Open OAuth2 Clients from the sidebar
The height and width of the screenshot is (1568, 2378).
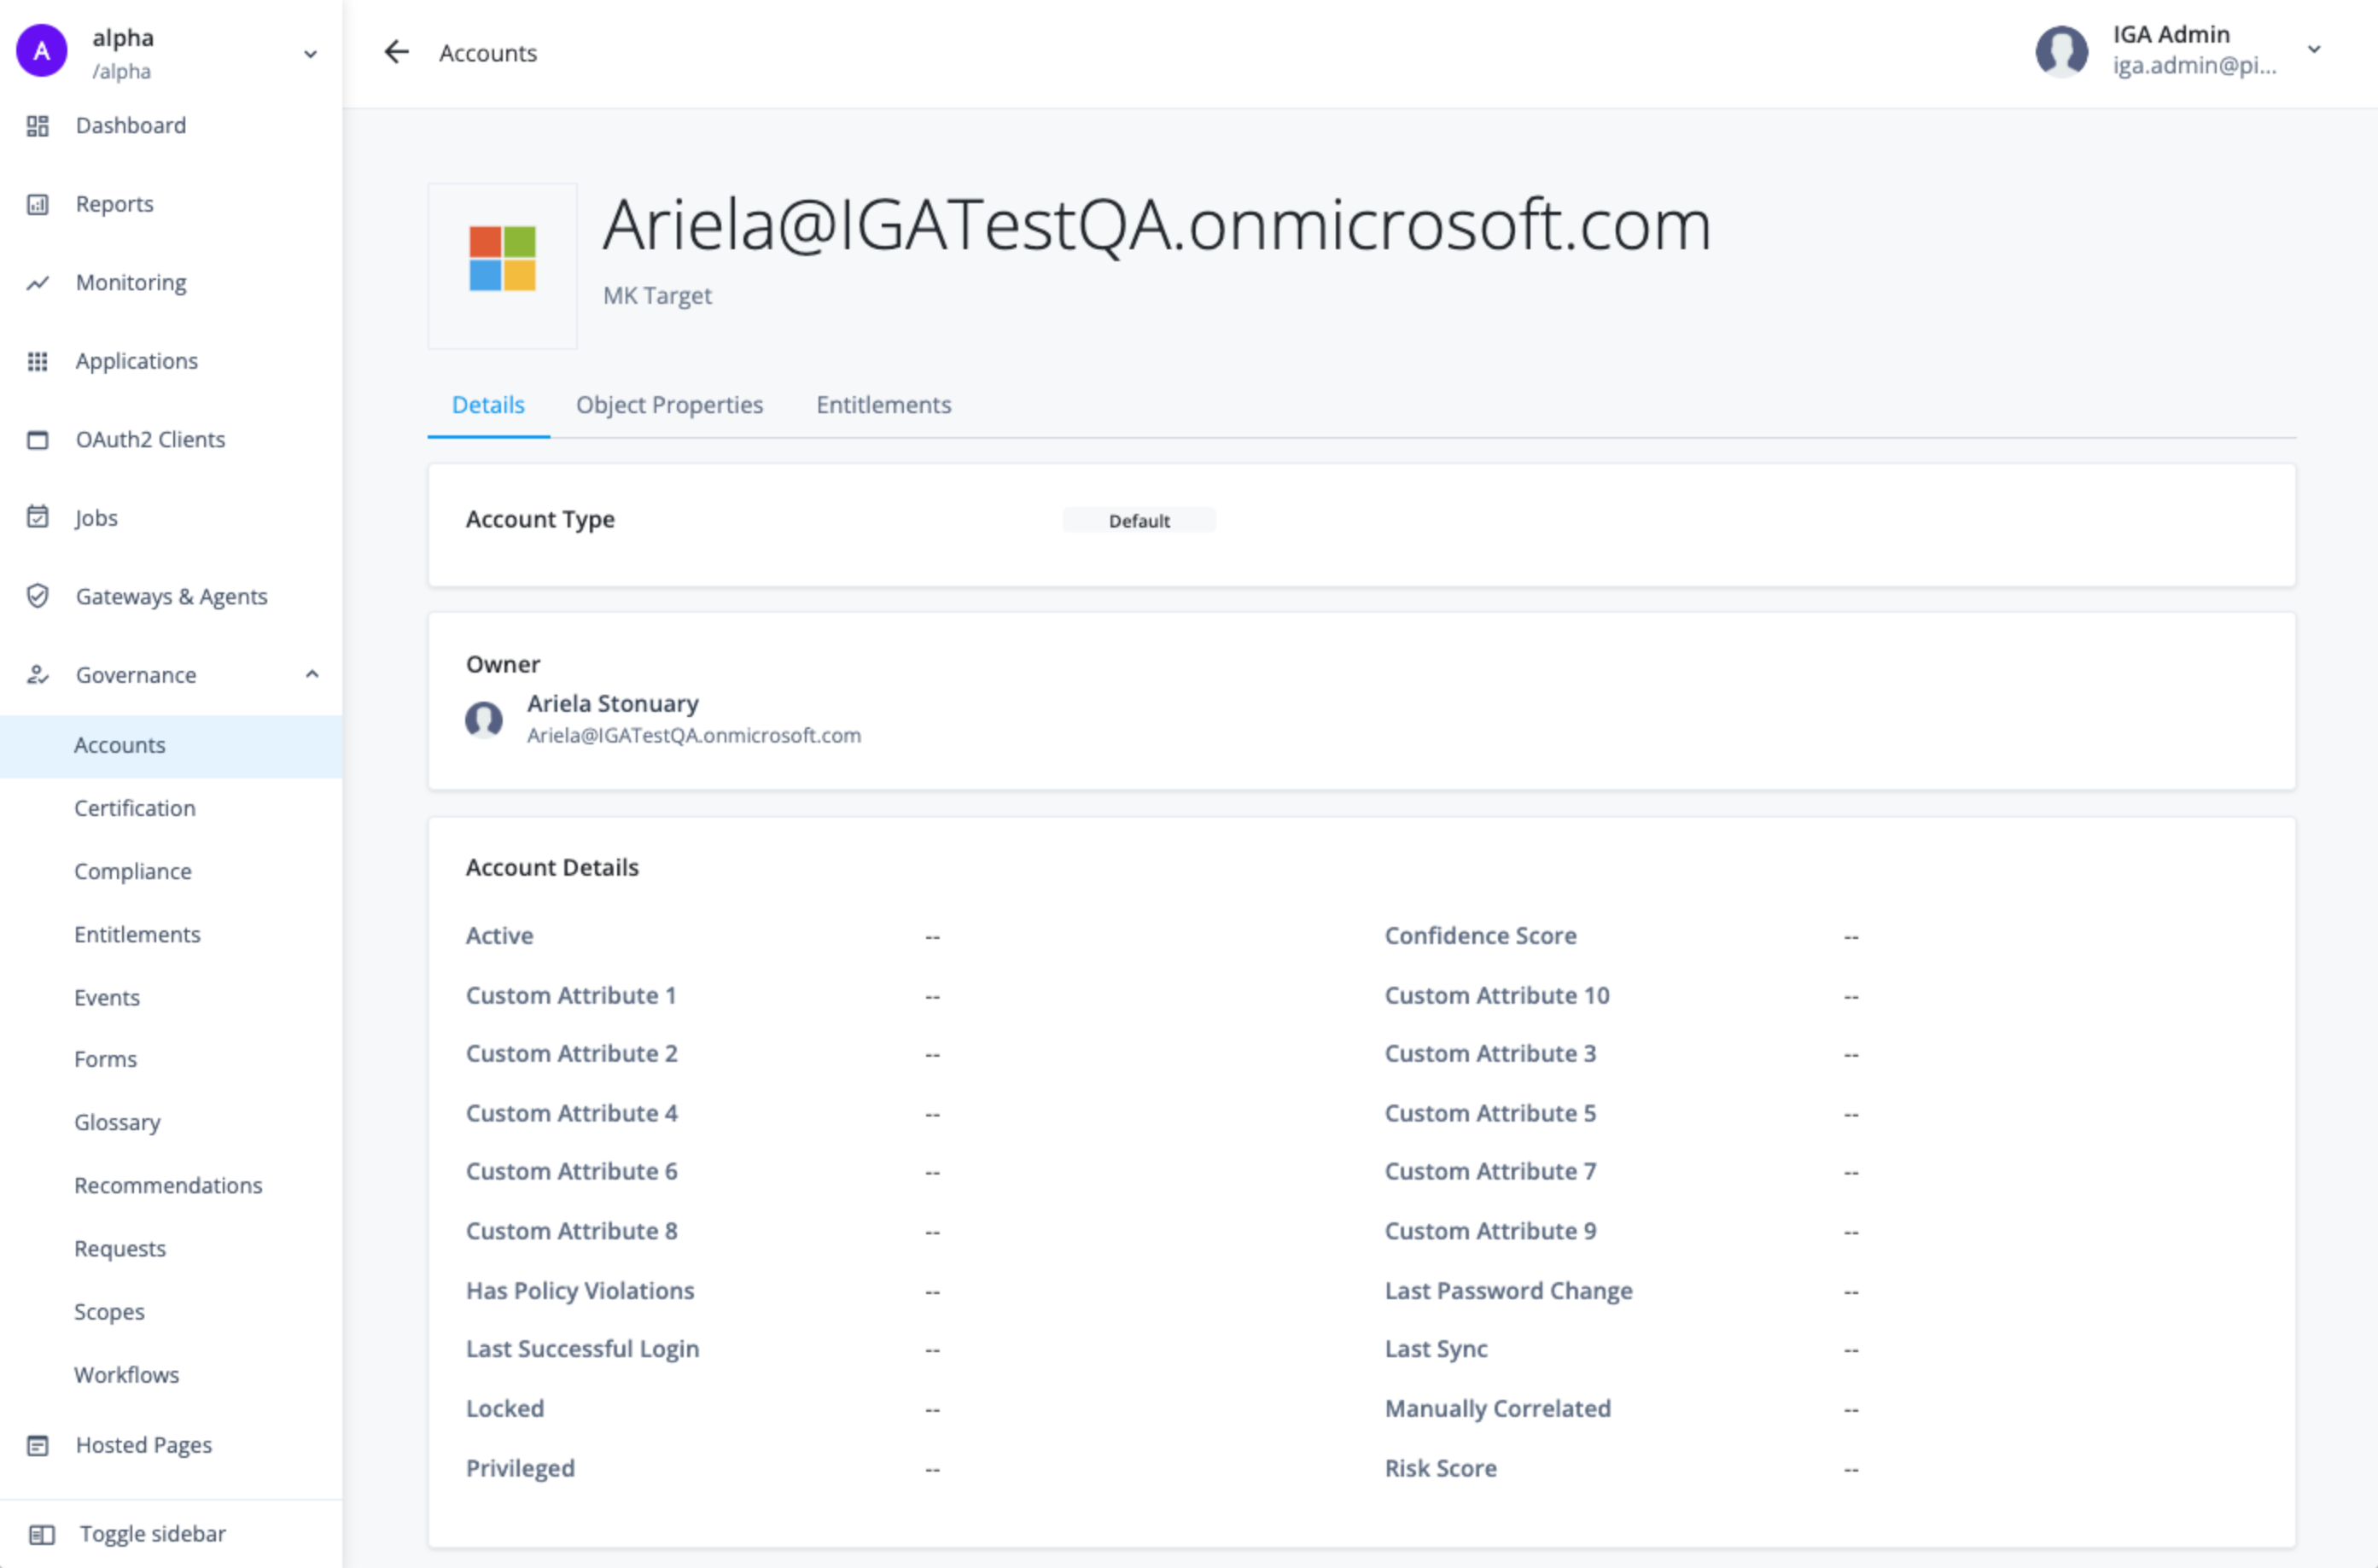(x=150, y=439)
